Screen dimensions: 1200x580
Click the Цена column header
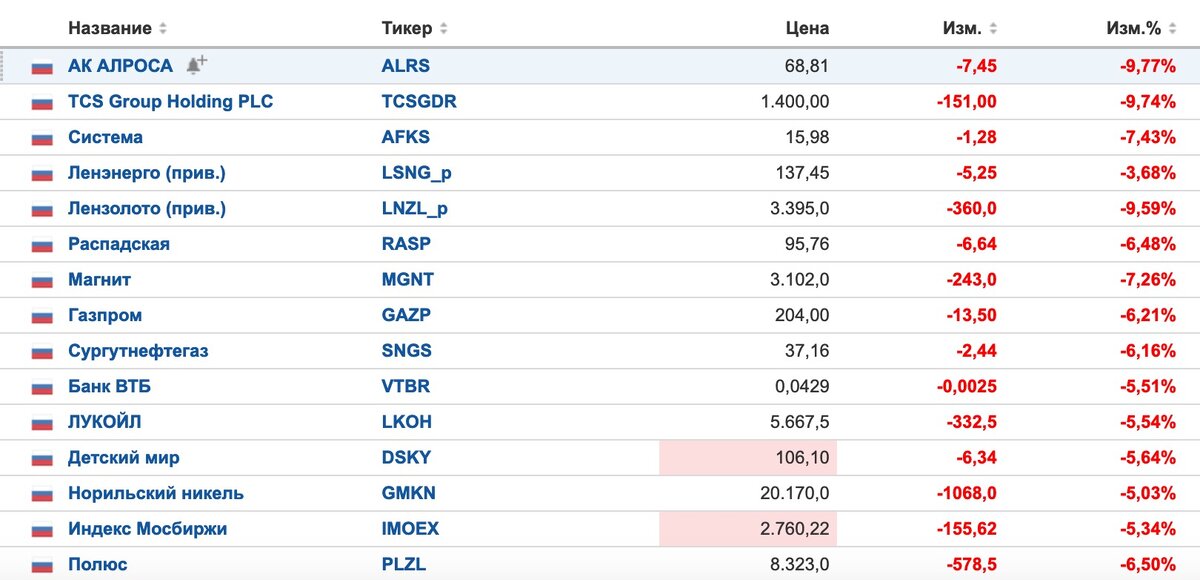pyautogui.click(x=807, y=28)
